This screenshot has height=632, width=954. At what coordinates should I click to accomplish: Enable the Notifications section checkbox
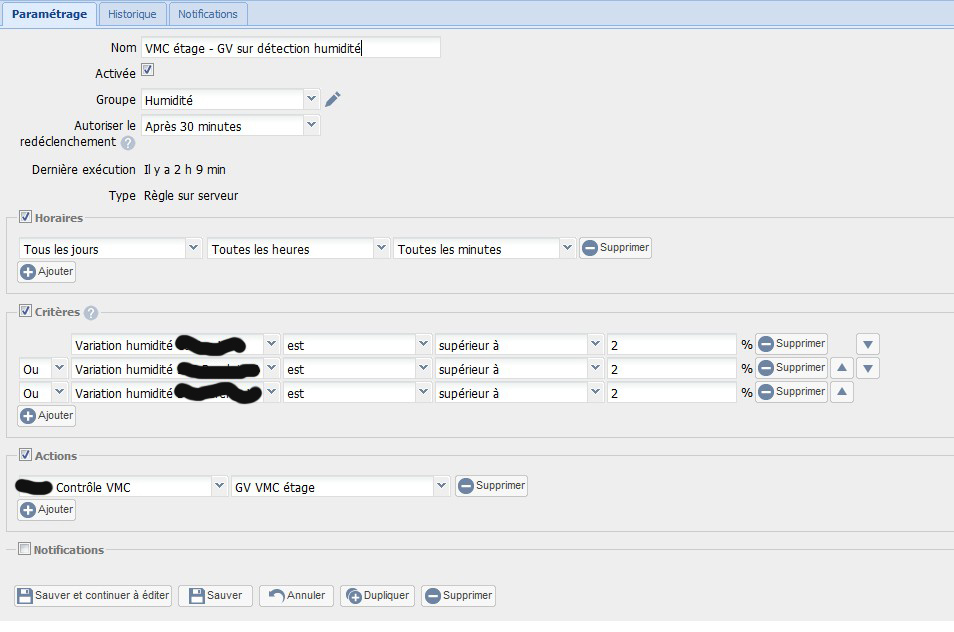click(x=25, y=549)
